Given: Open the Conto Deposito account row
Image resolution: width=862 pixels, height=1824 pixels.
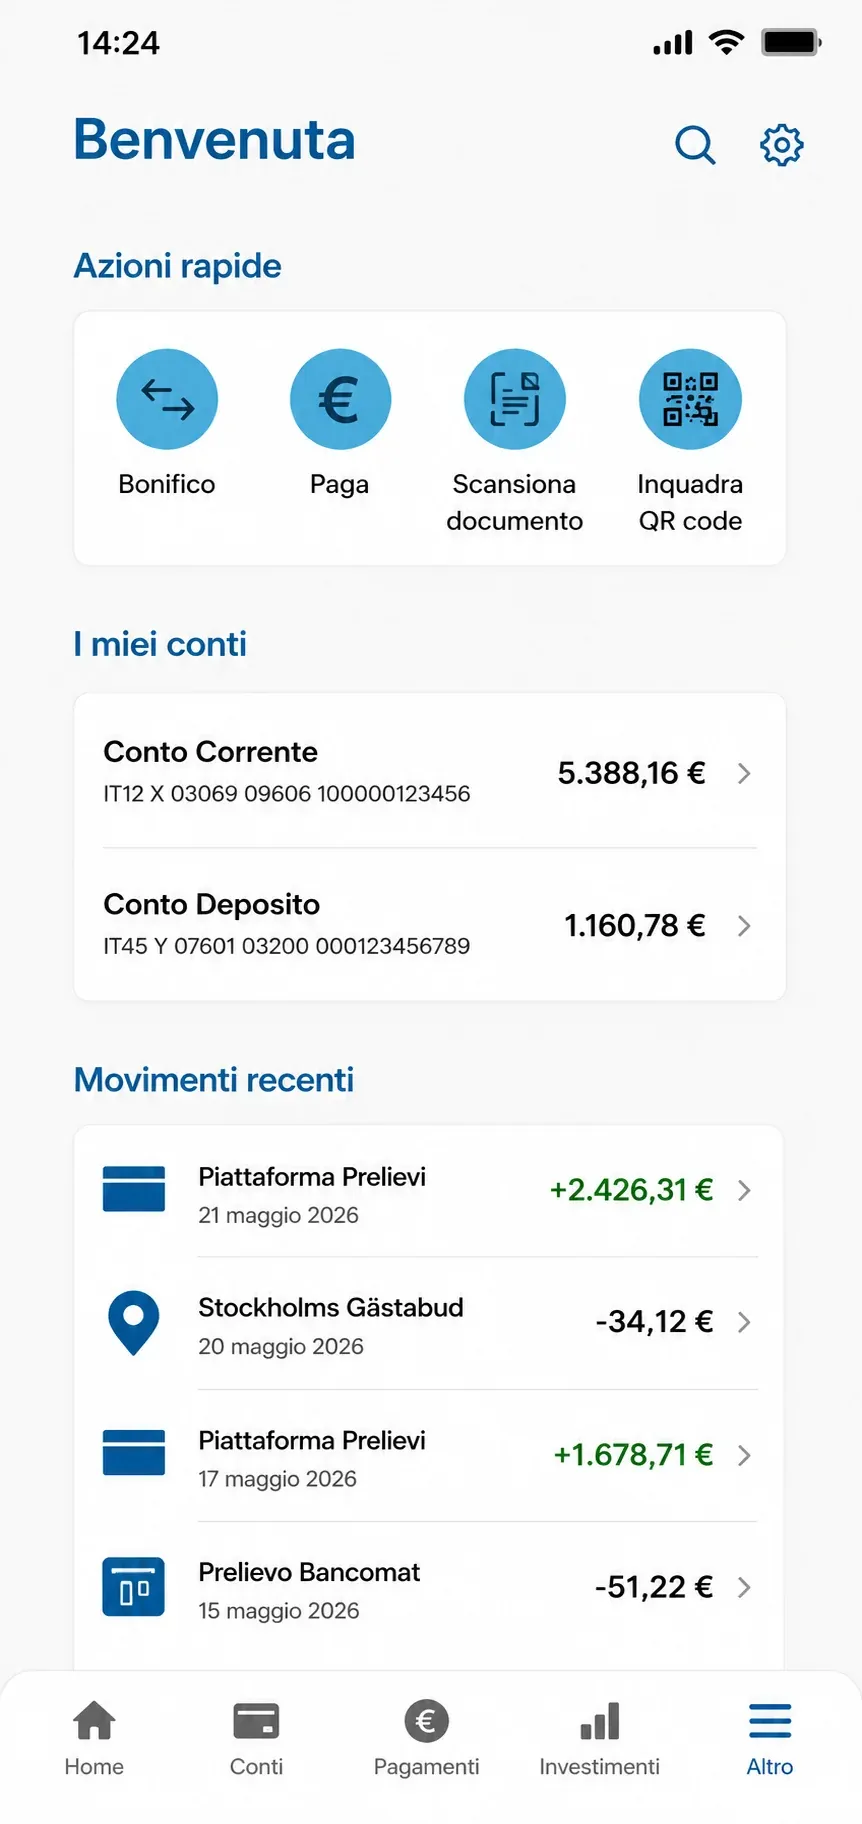Looking at the screenshot, I should [x=430, y=925].
